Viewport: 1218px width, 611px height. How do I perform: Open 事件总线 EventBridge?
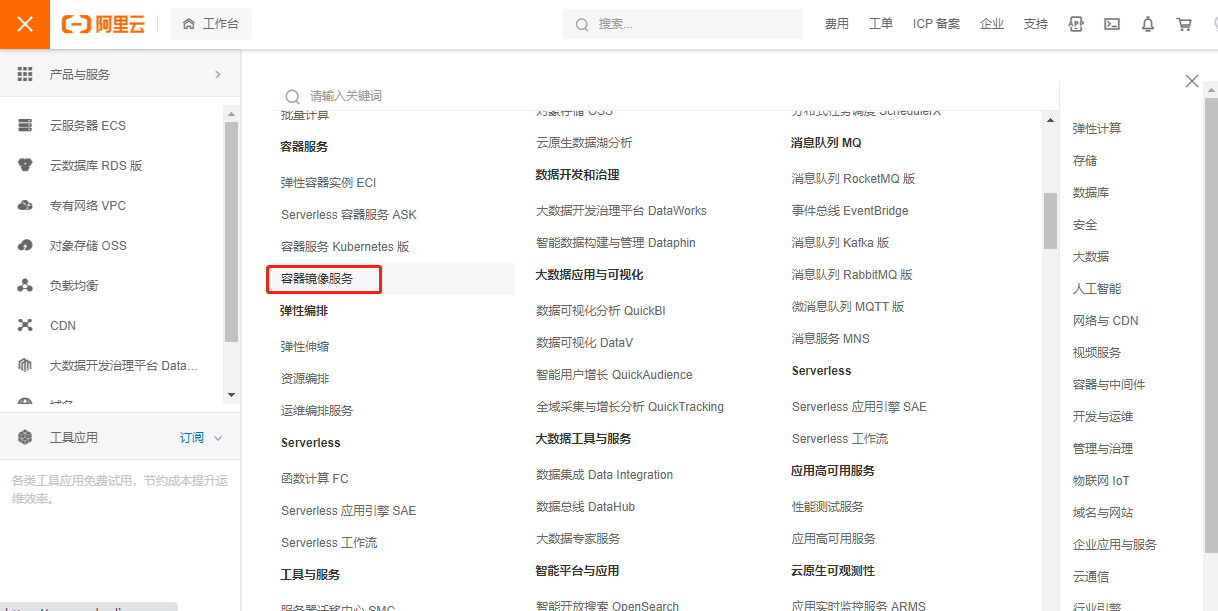(x=850, y=210)
